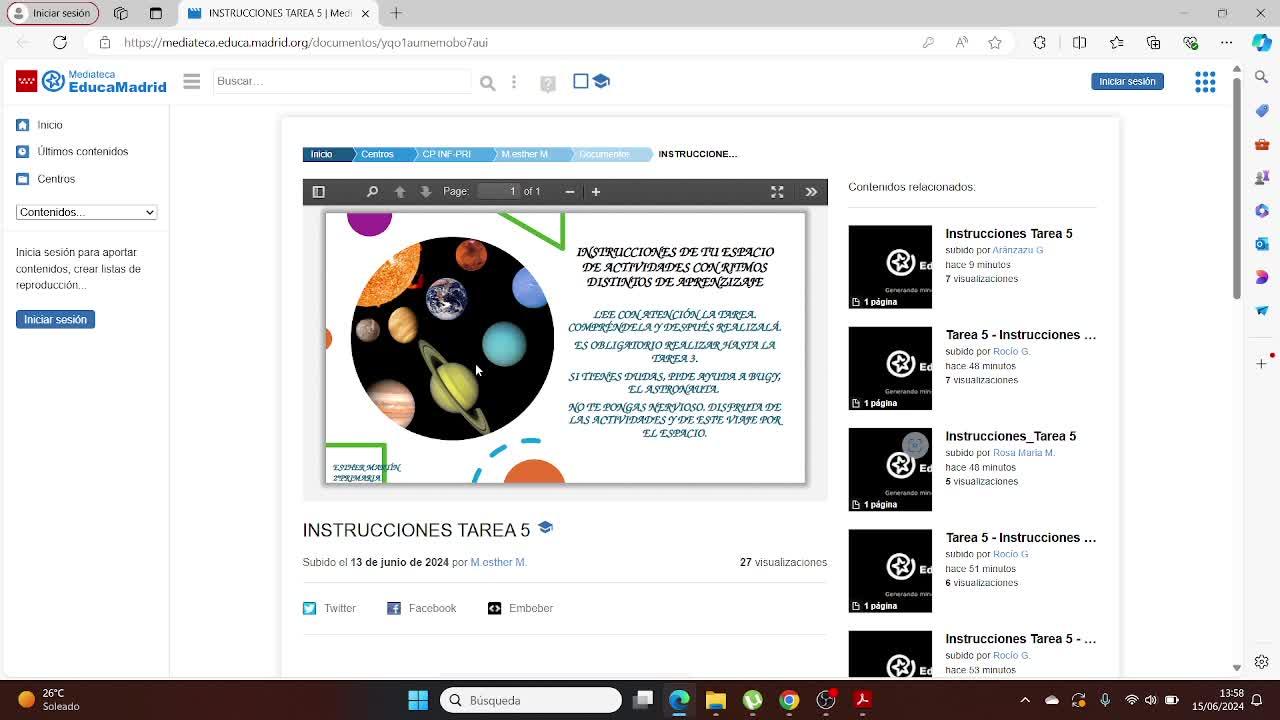Open uploader M.esther M. profile link

pyautogui.click(x=499, y=562)
